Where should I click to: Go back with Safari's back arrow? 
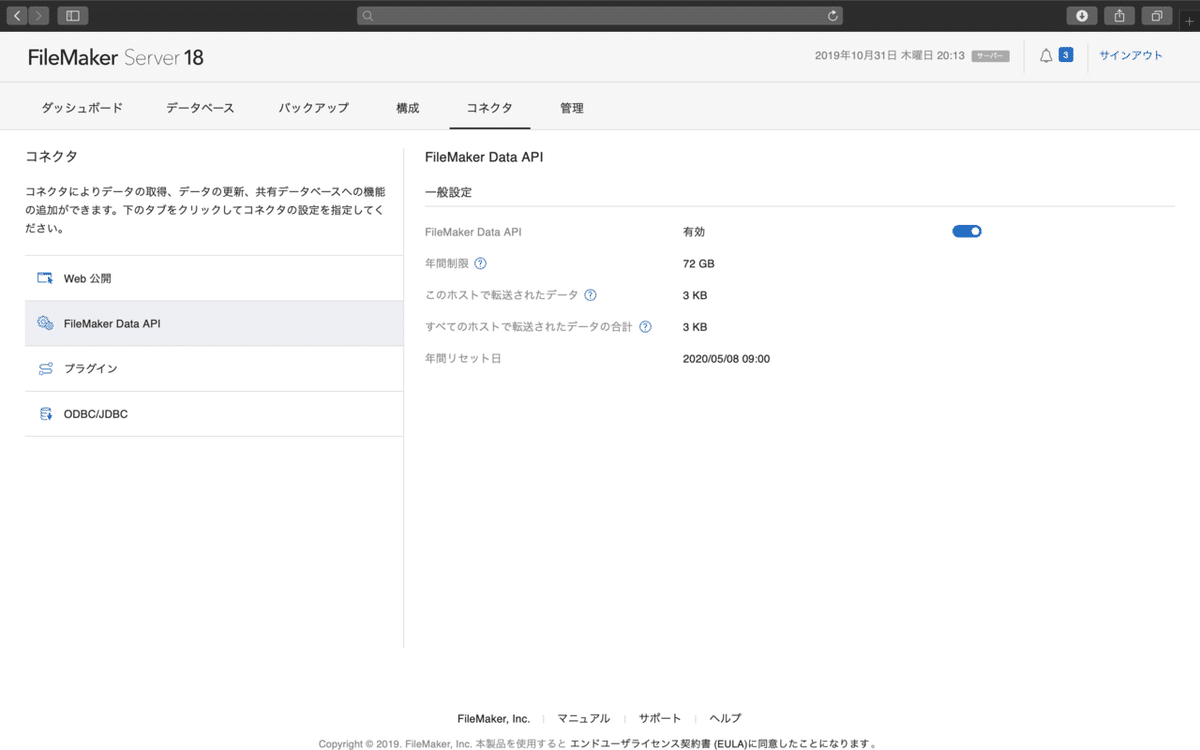(x=17, y=15)
